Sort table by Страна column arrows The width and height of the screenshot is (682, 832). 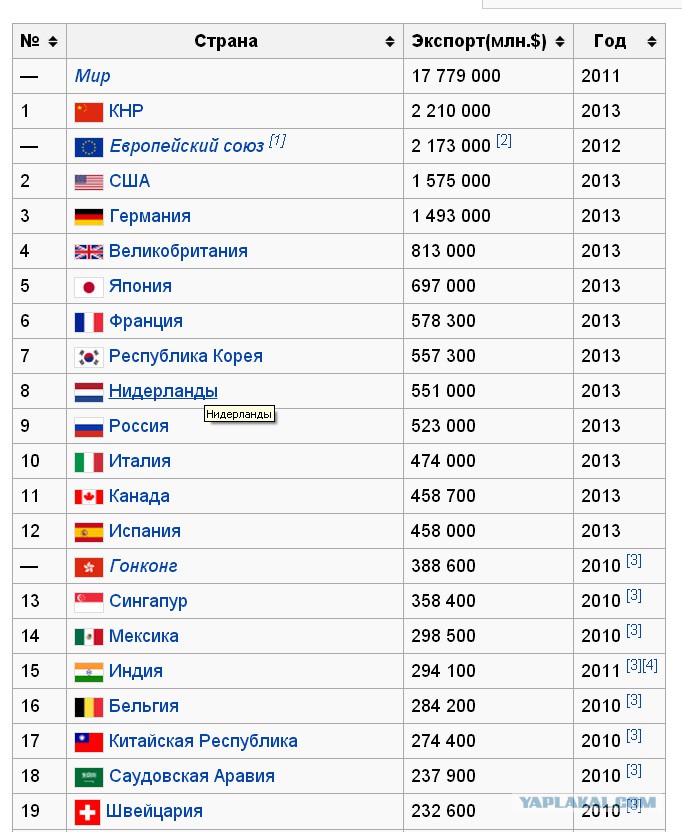point(390,41)
